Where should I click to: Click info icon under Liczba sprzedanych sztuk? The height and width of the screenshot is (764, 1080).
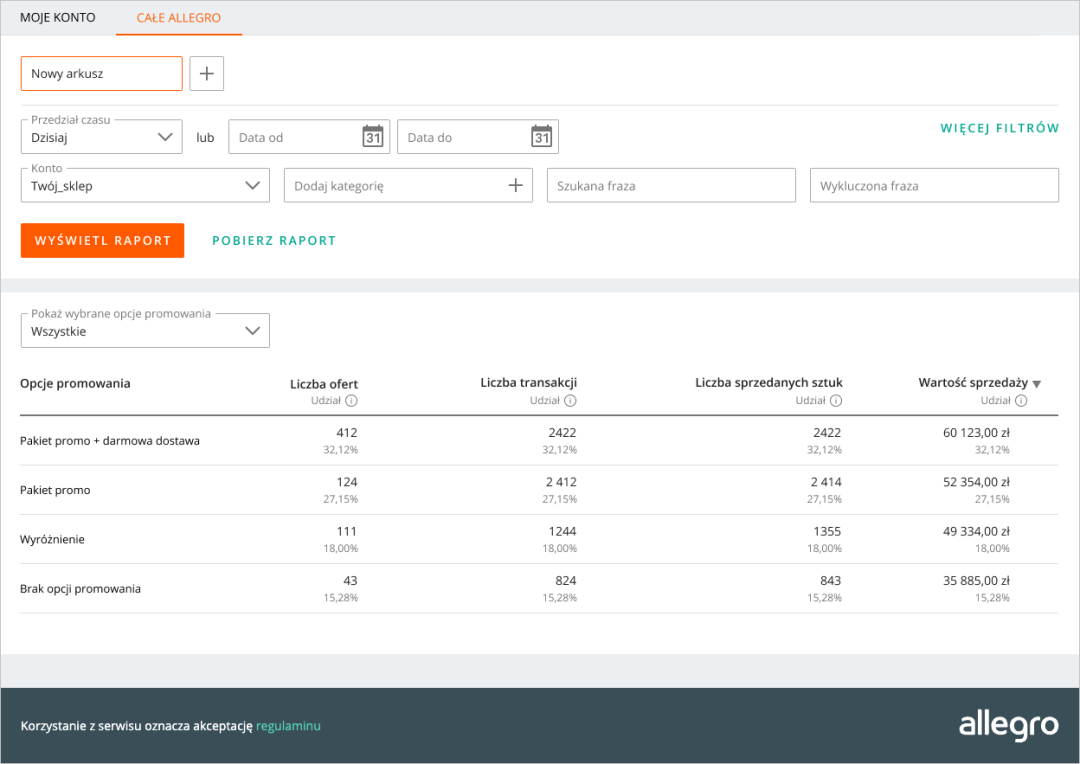pos(836,401)
